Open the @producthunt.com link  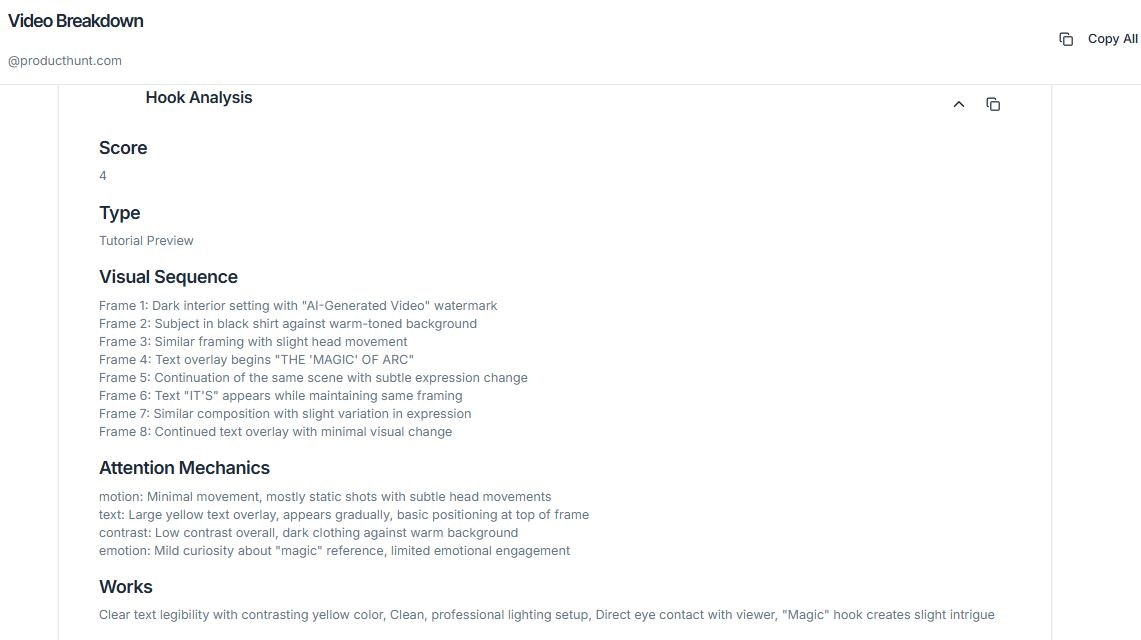[64, 60]
